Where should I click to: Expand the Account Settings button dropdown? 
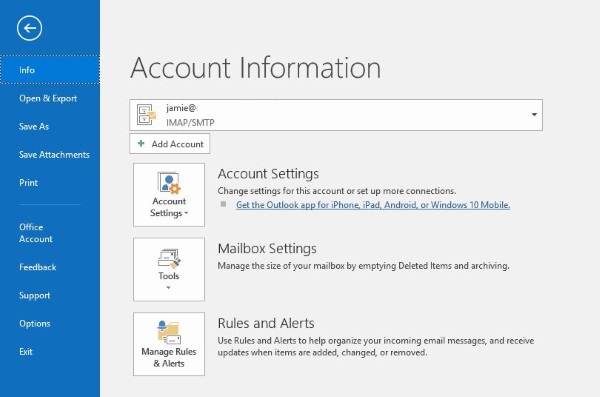point(186,213)
